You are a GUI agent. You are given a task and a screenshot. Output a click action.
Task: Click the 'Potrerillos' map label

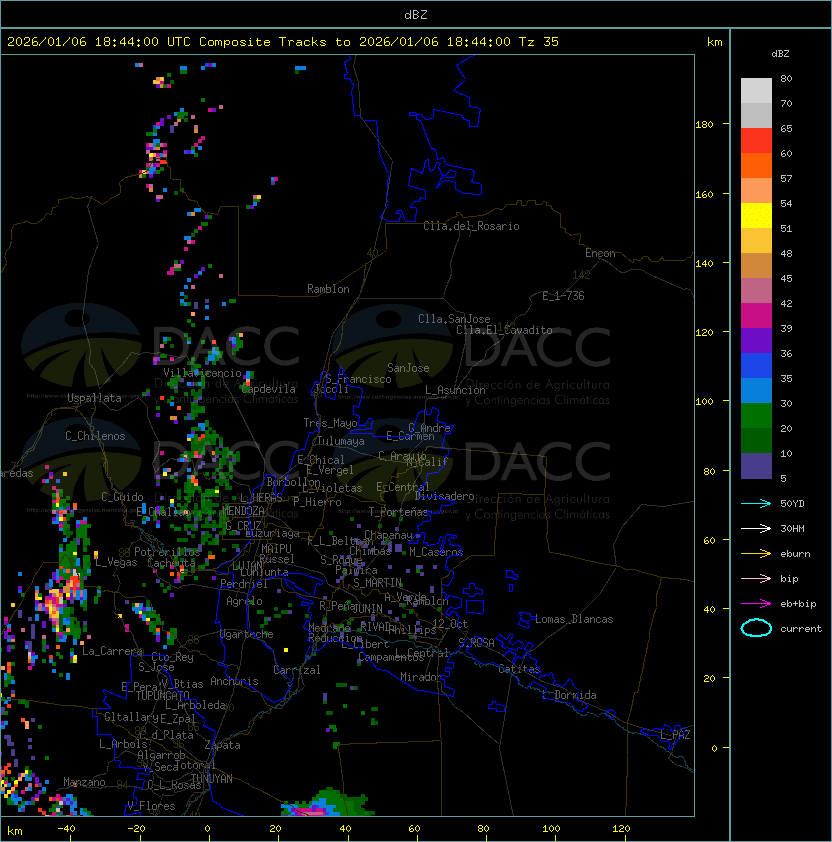point(167,552)
